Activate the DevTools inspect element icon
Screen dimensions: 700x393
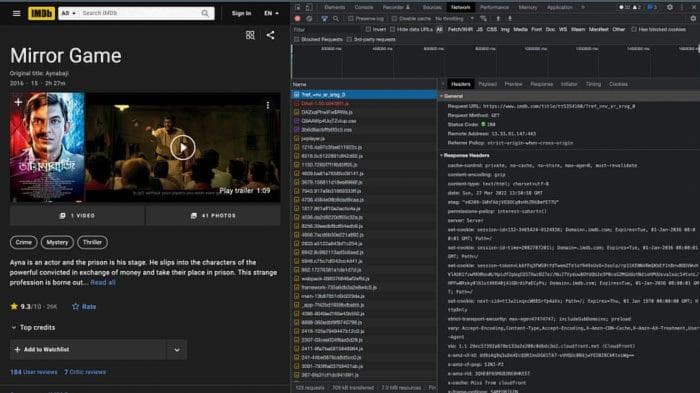pos(298,7)
